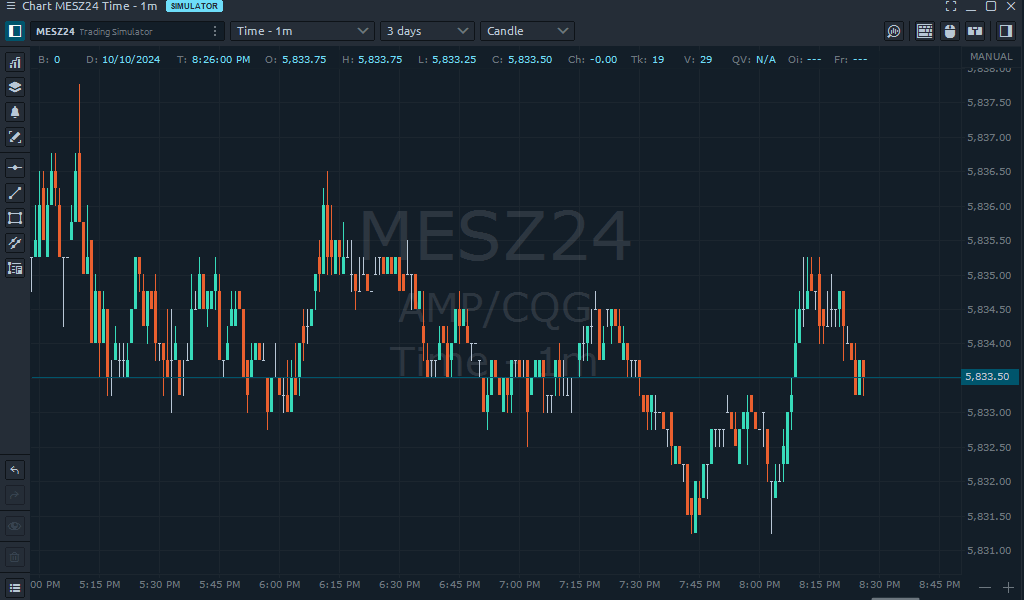1024x600 pixels.
Task: Click the undo arrow icon
Action: tap(15, 470)
